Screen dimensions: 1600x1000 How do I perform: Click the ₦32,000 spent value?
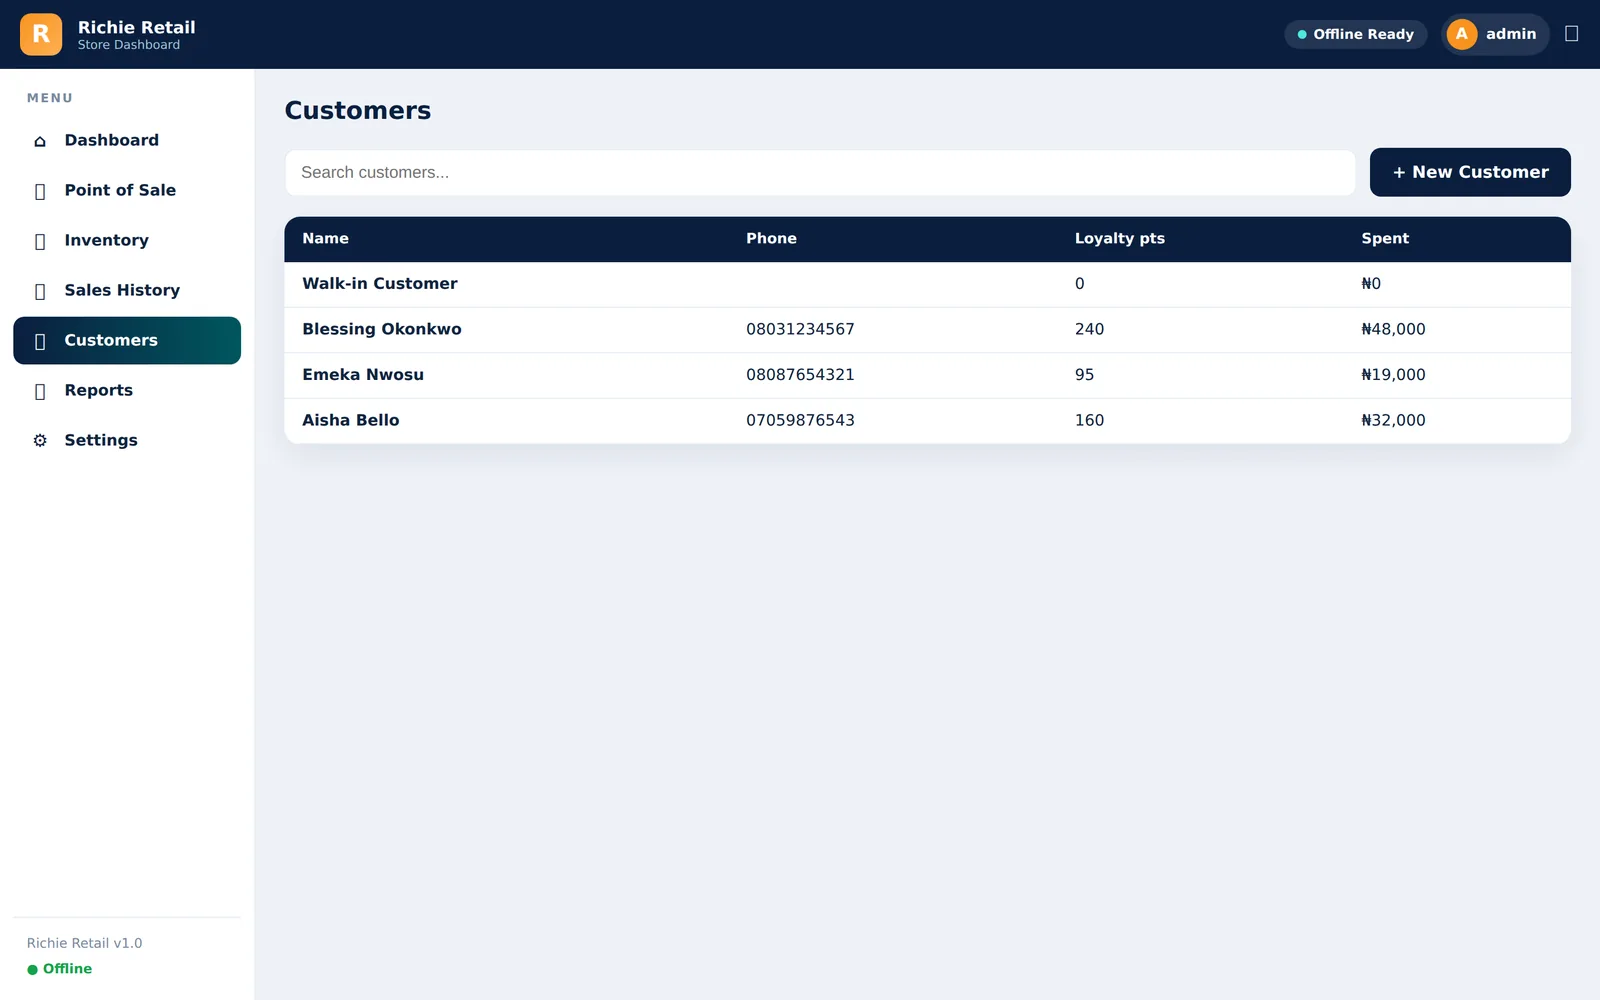(1393, 420)
